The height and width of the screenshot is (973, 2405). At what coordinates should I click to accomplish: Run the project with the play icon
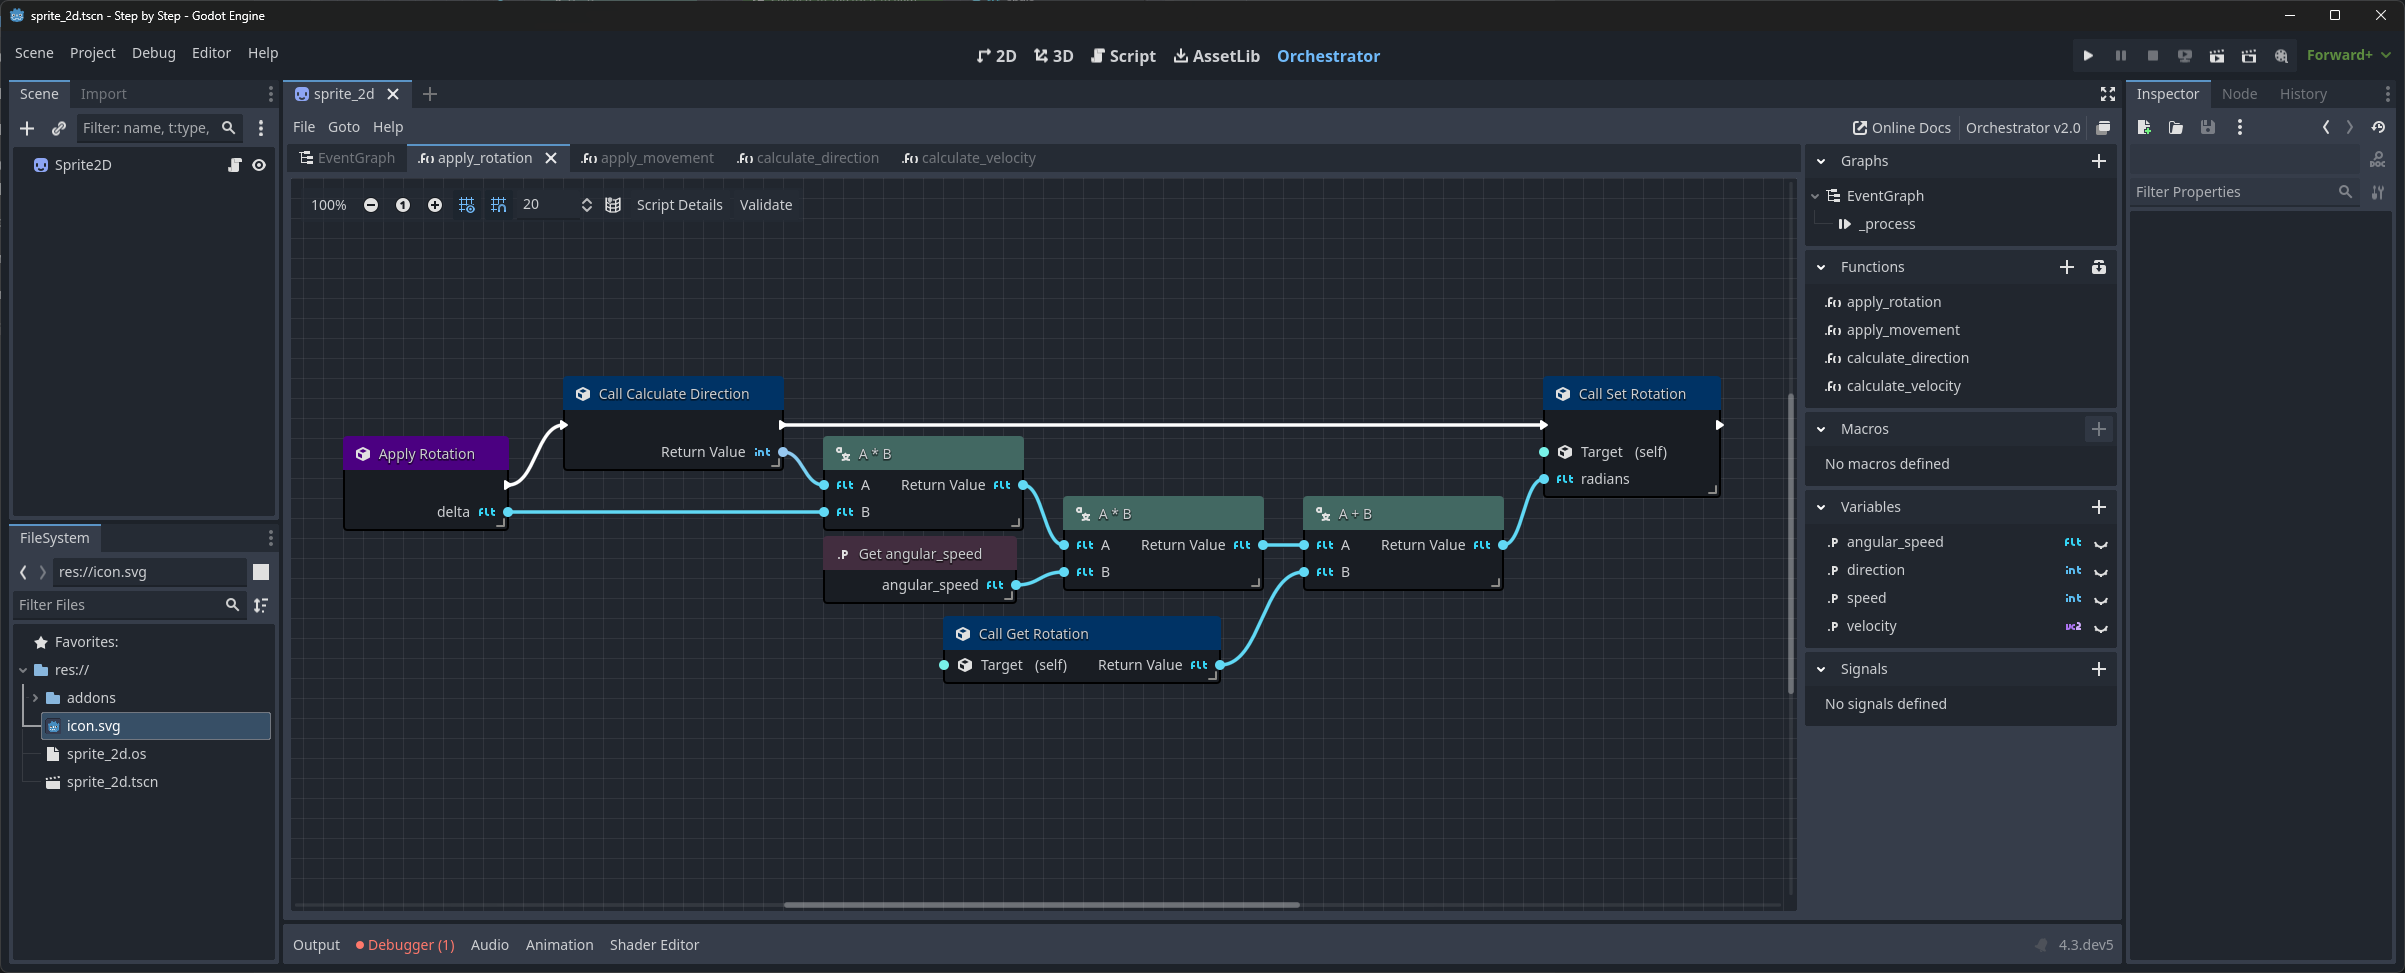(x=2088, y=56)
